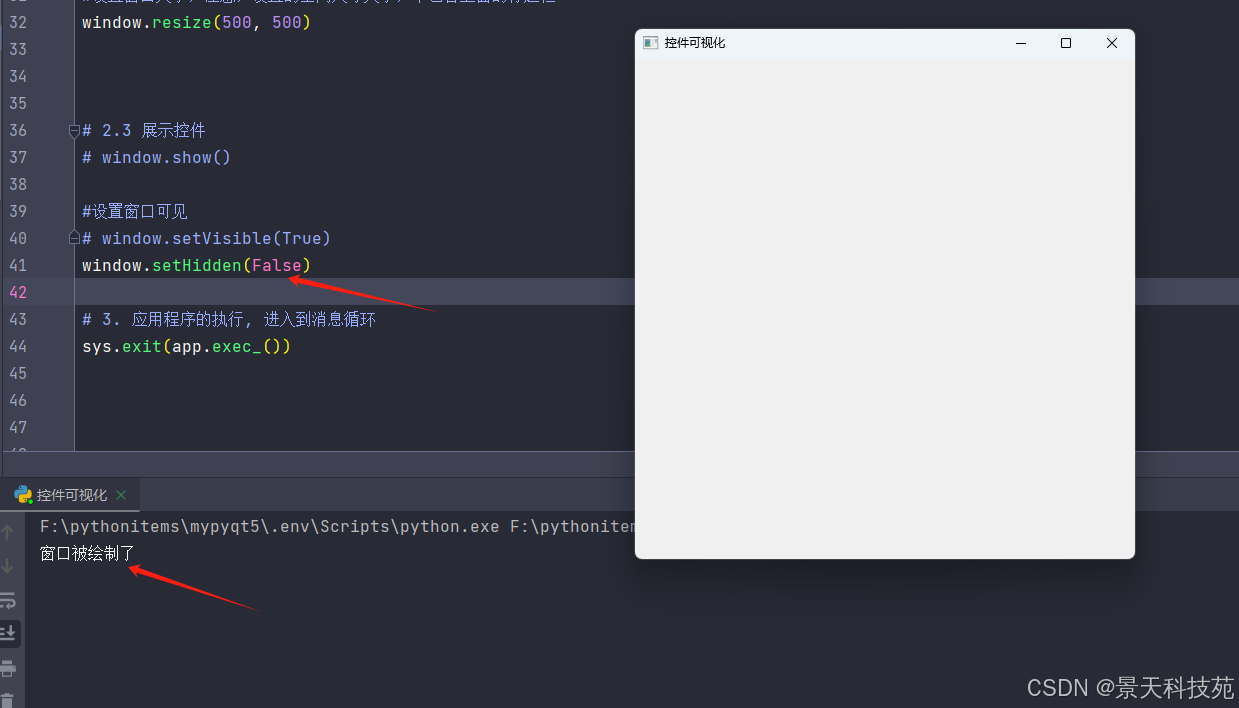
Task: Toggle soft-wrap in the Run console
Action: pyautogui.click(x=8, y=600)
